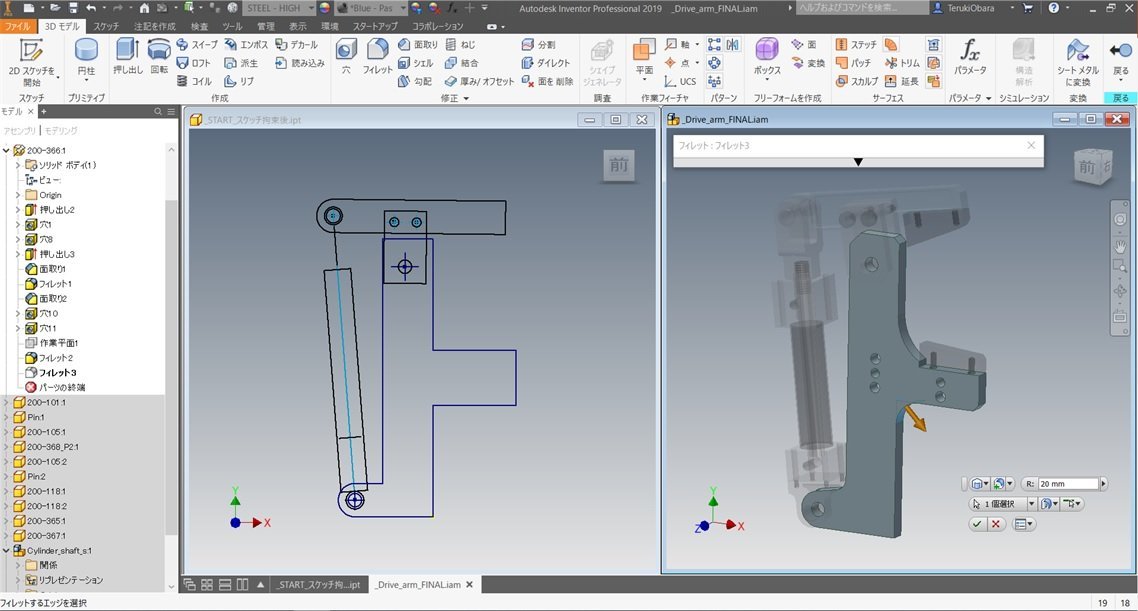
Task: Close the フィレット:フィレット3 dialog bar
Action: pyautogui.click(x=1031, y=145)
